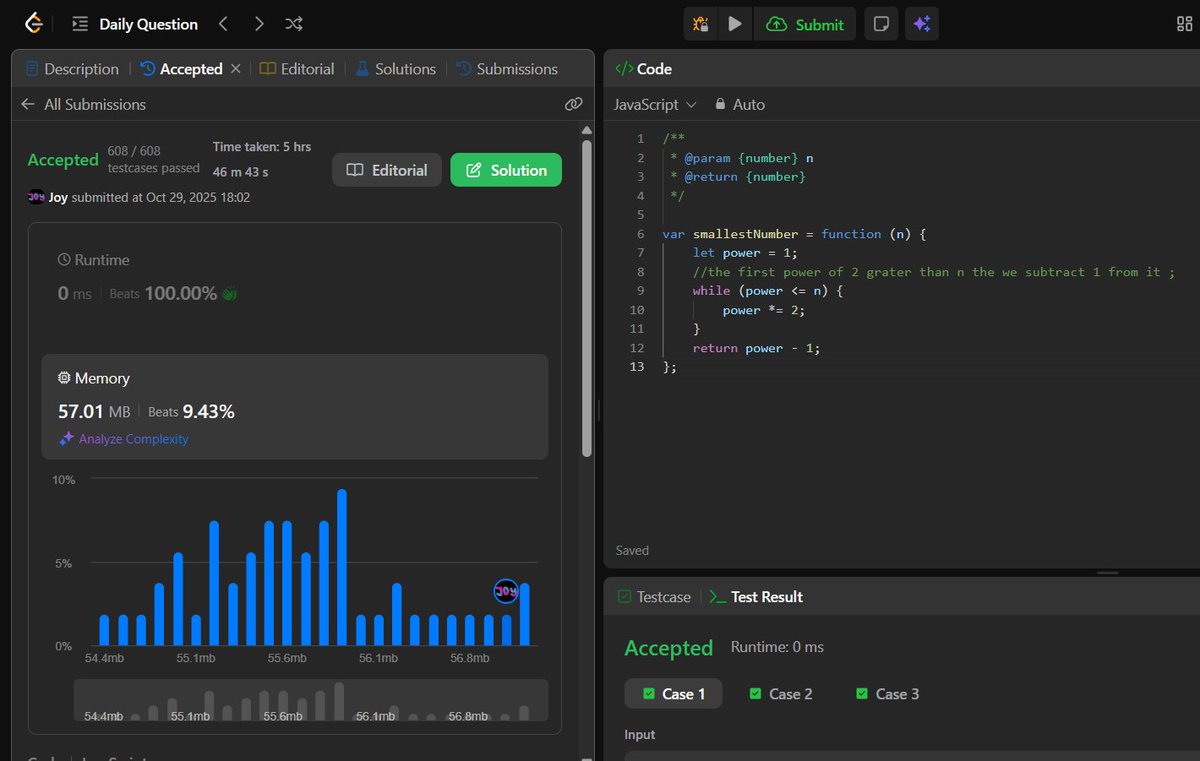Open the notes sticky icon
Screen dimensions: 1200x761
tap(879, 23)
